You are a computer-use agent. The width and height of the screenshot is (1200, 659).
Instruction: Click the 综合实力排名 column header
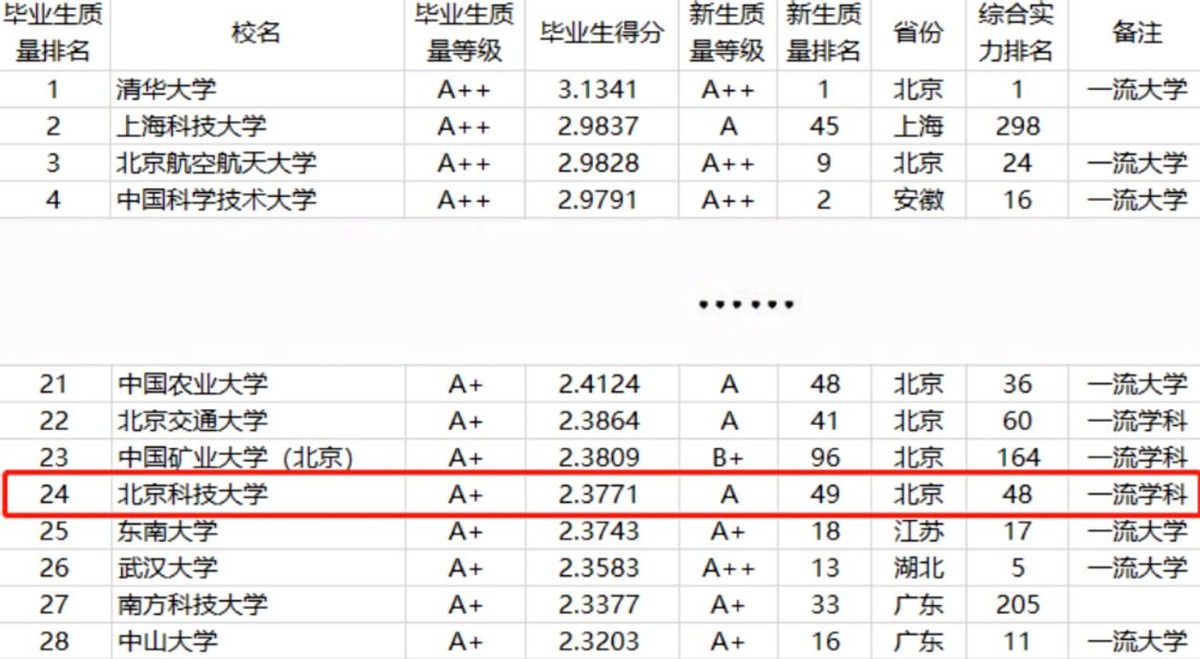coord(1017,32)
